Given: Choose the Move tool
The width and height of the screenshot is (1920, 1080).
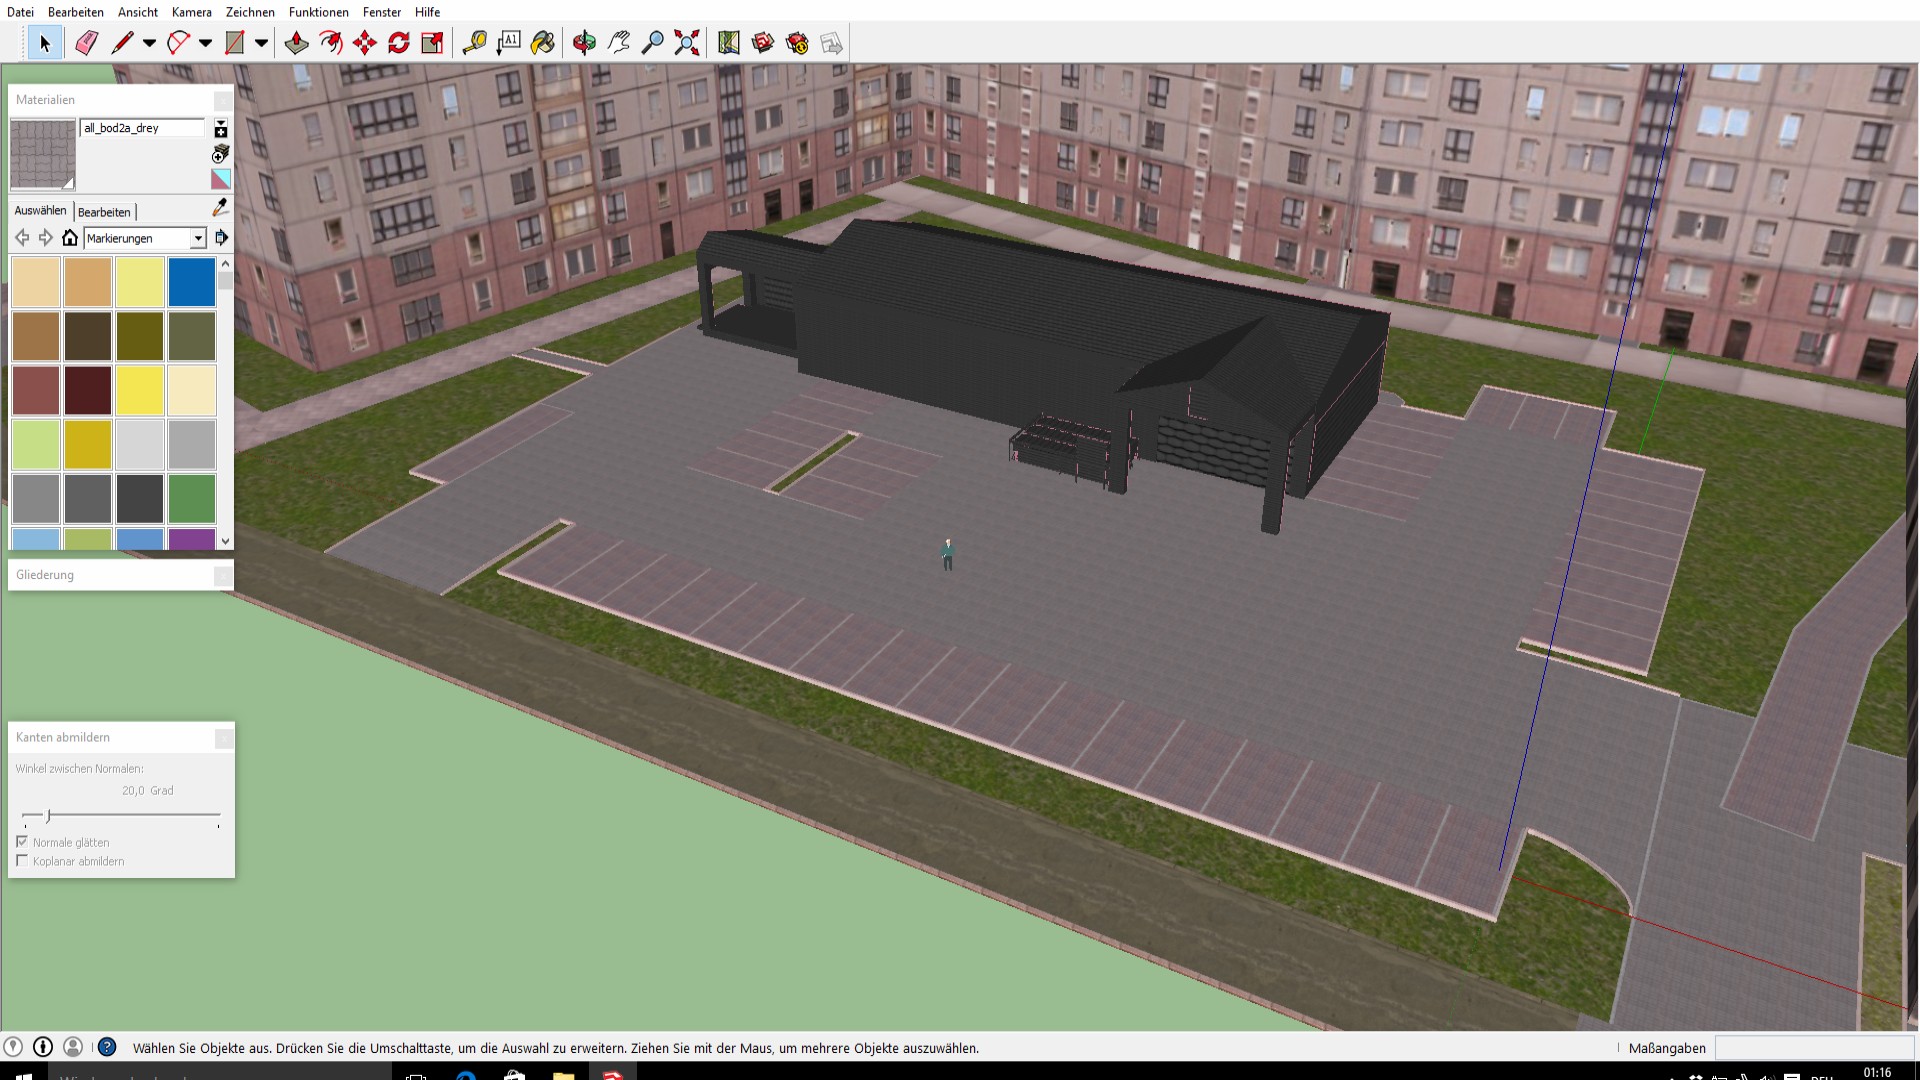Looking at the screenshot, I should pos(365,43).
